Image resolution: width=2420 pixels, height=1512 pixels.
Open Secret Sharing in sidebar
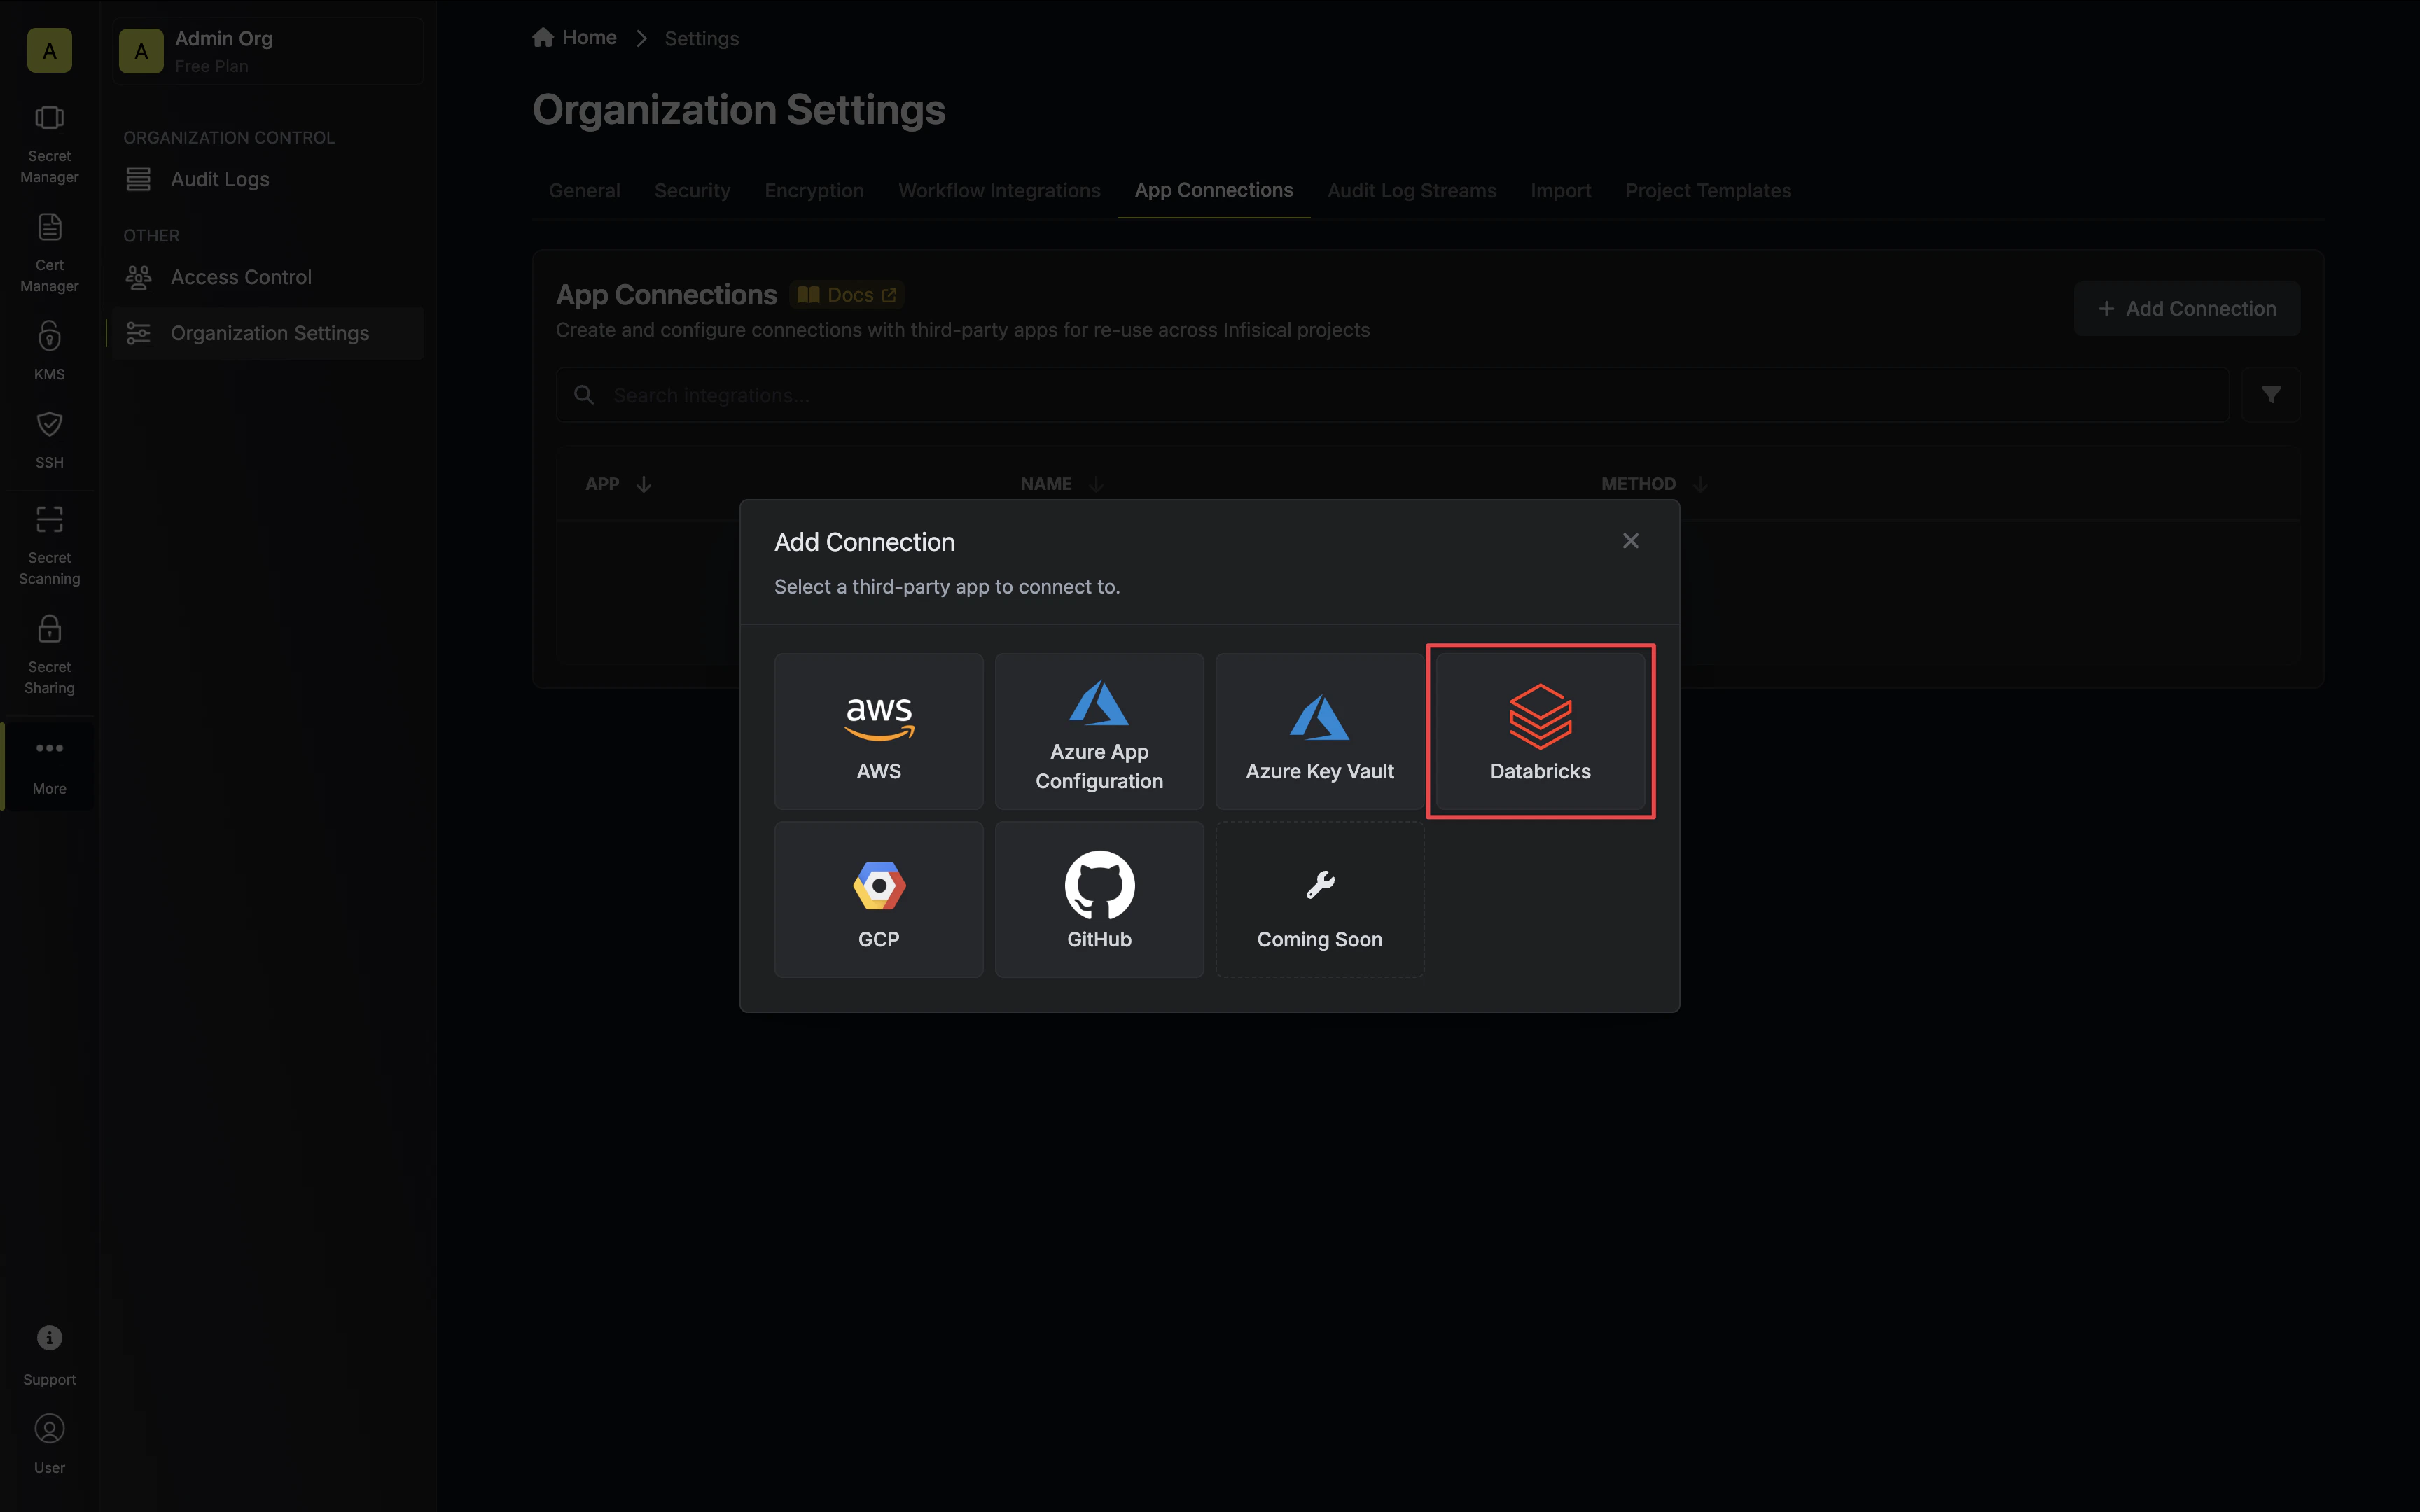click(49, 655)
